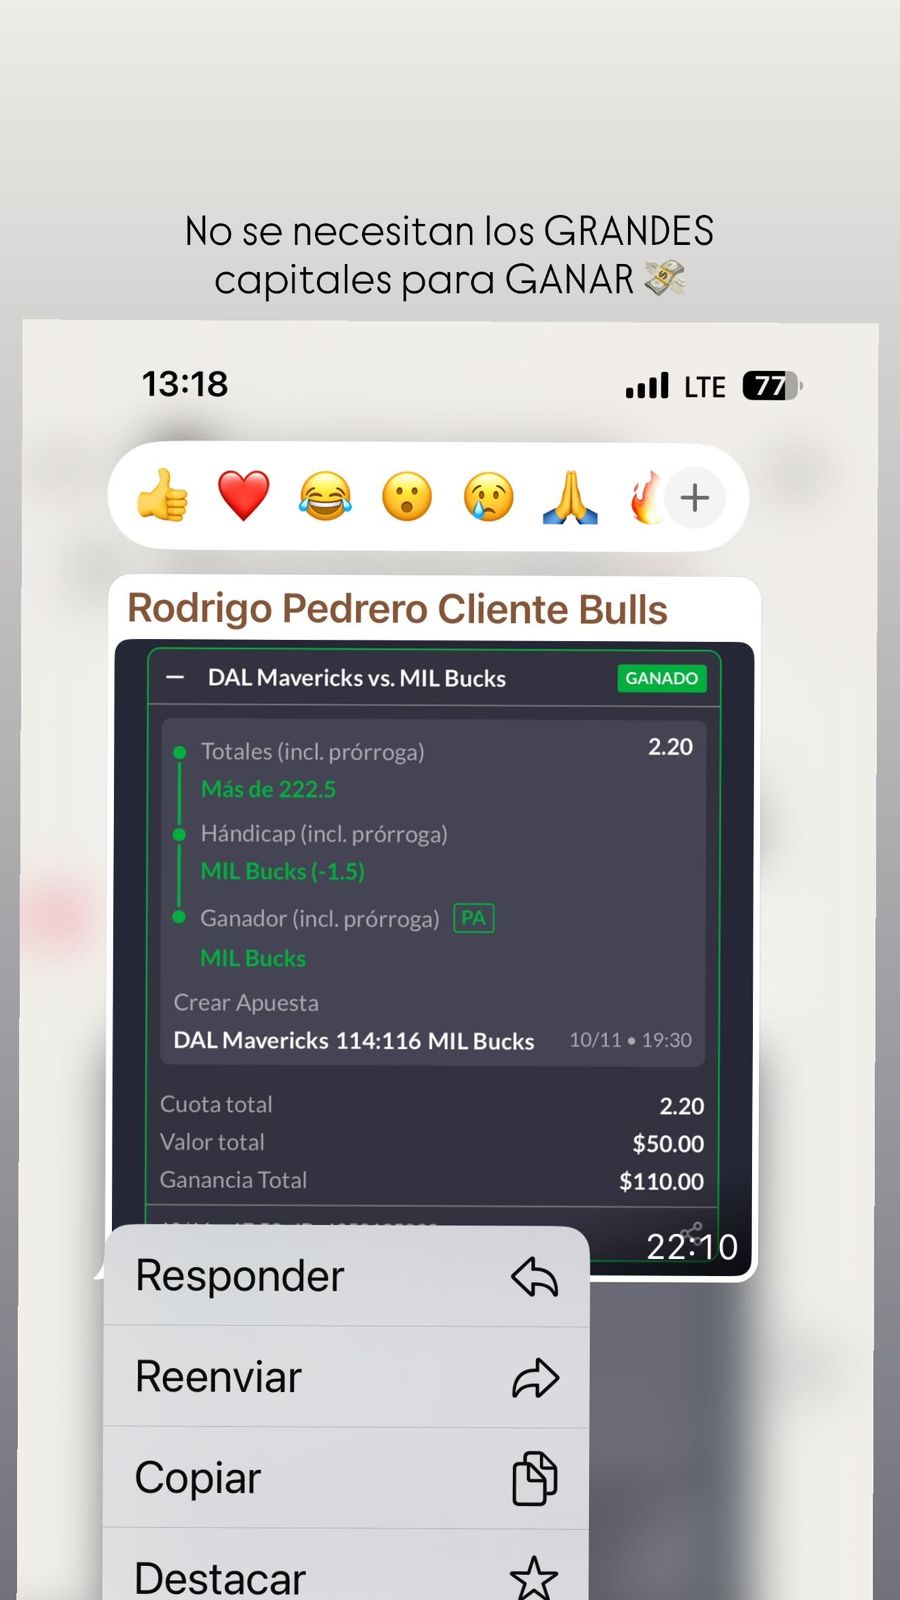Choose Copiar in the context menu
Image resolution: width=900 pixels, height=1600 pixels.
346,1478
